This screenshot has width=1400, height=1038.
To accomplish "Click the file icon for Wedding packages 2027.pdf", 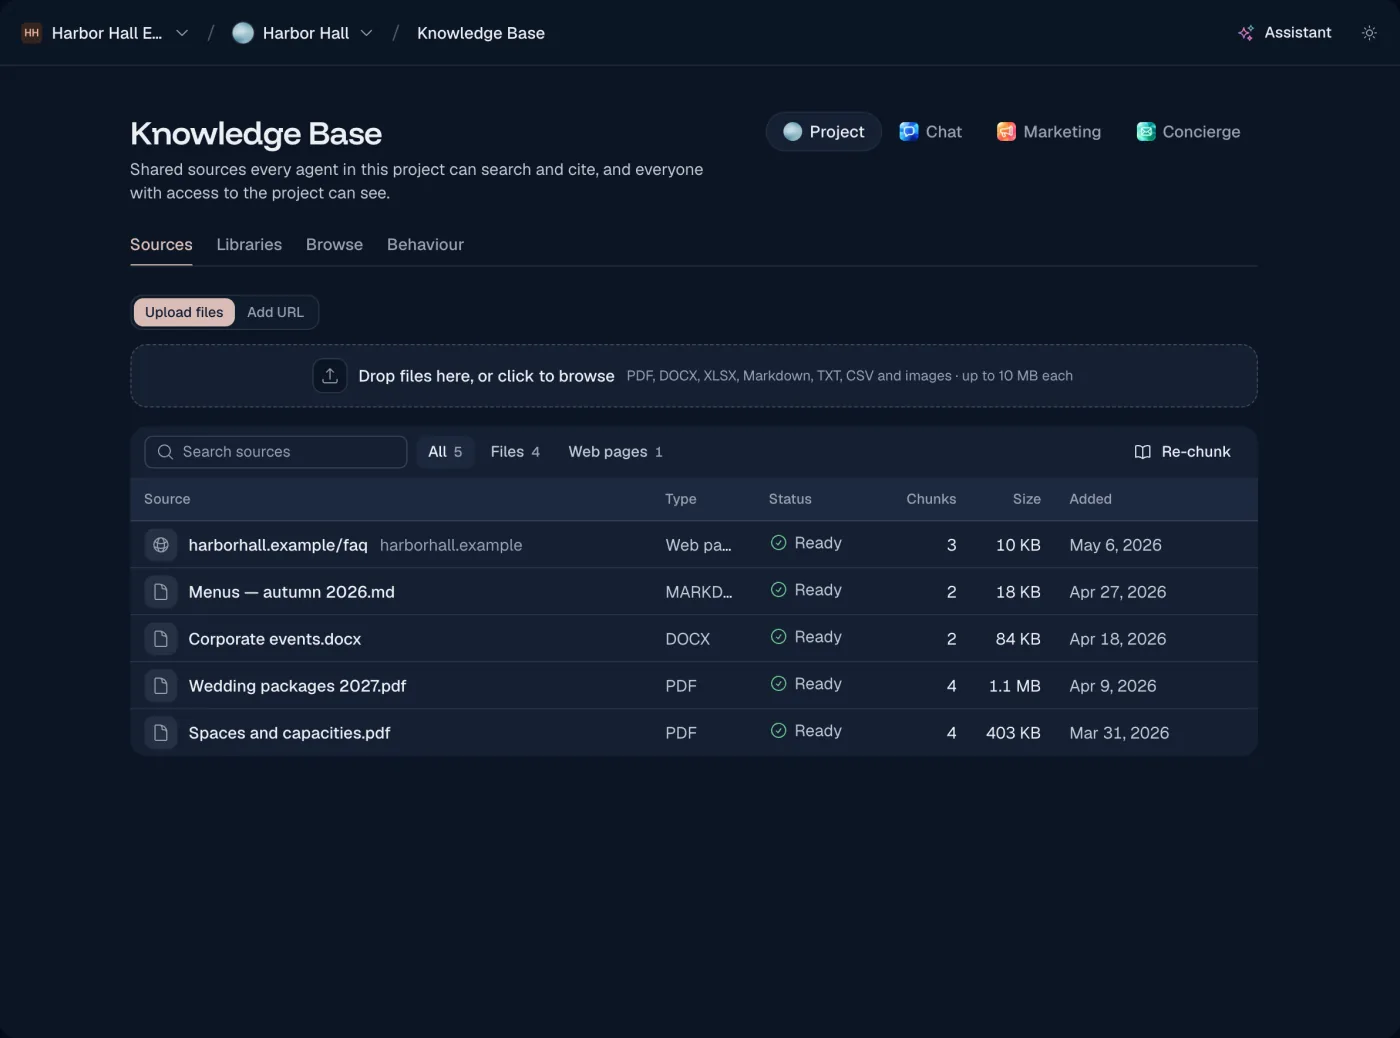I will click(161, 686).
